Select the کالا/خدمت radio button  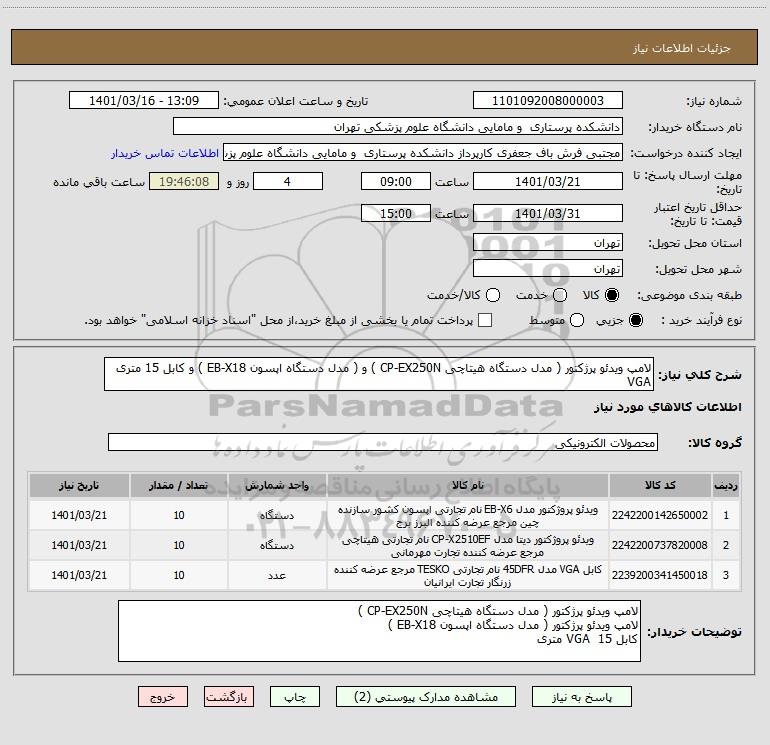tap(493, 295)
